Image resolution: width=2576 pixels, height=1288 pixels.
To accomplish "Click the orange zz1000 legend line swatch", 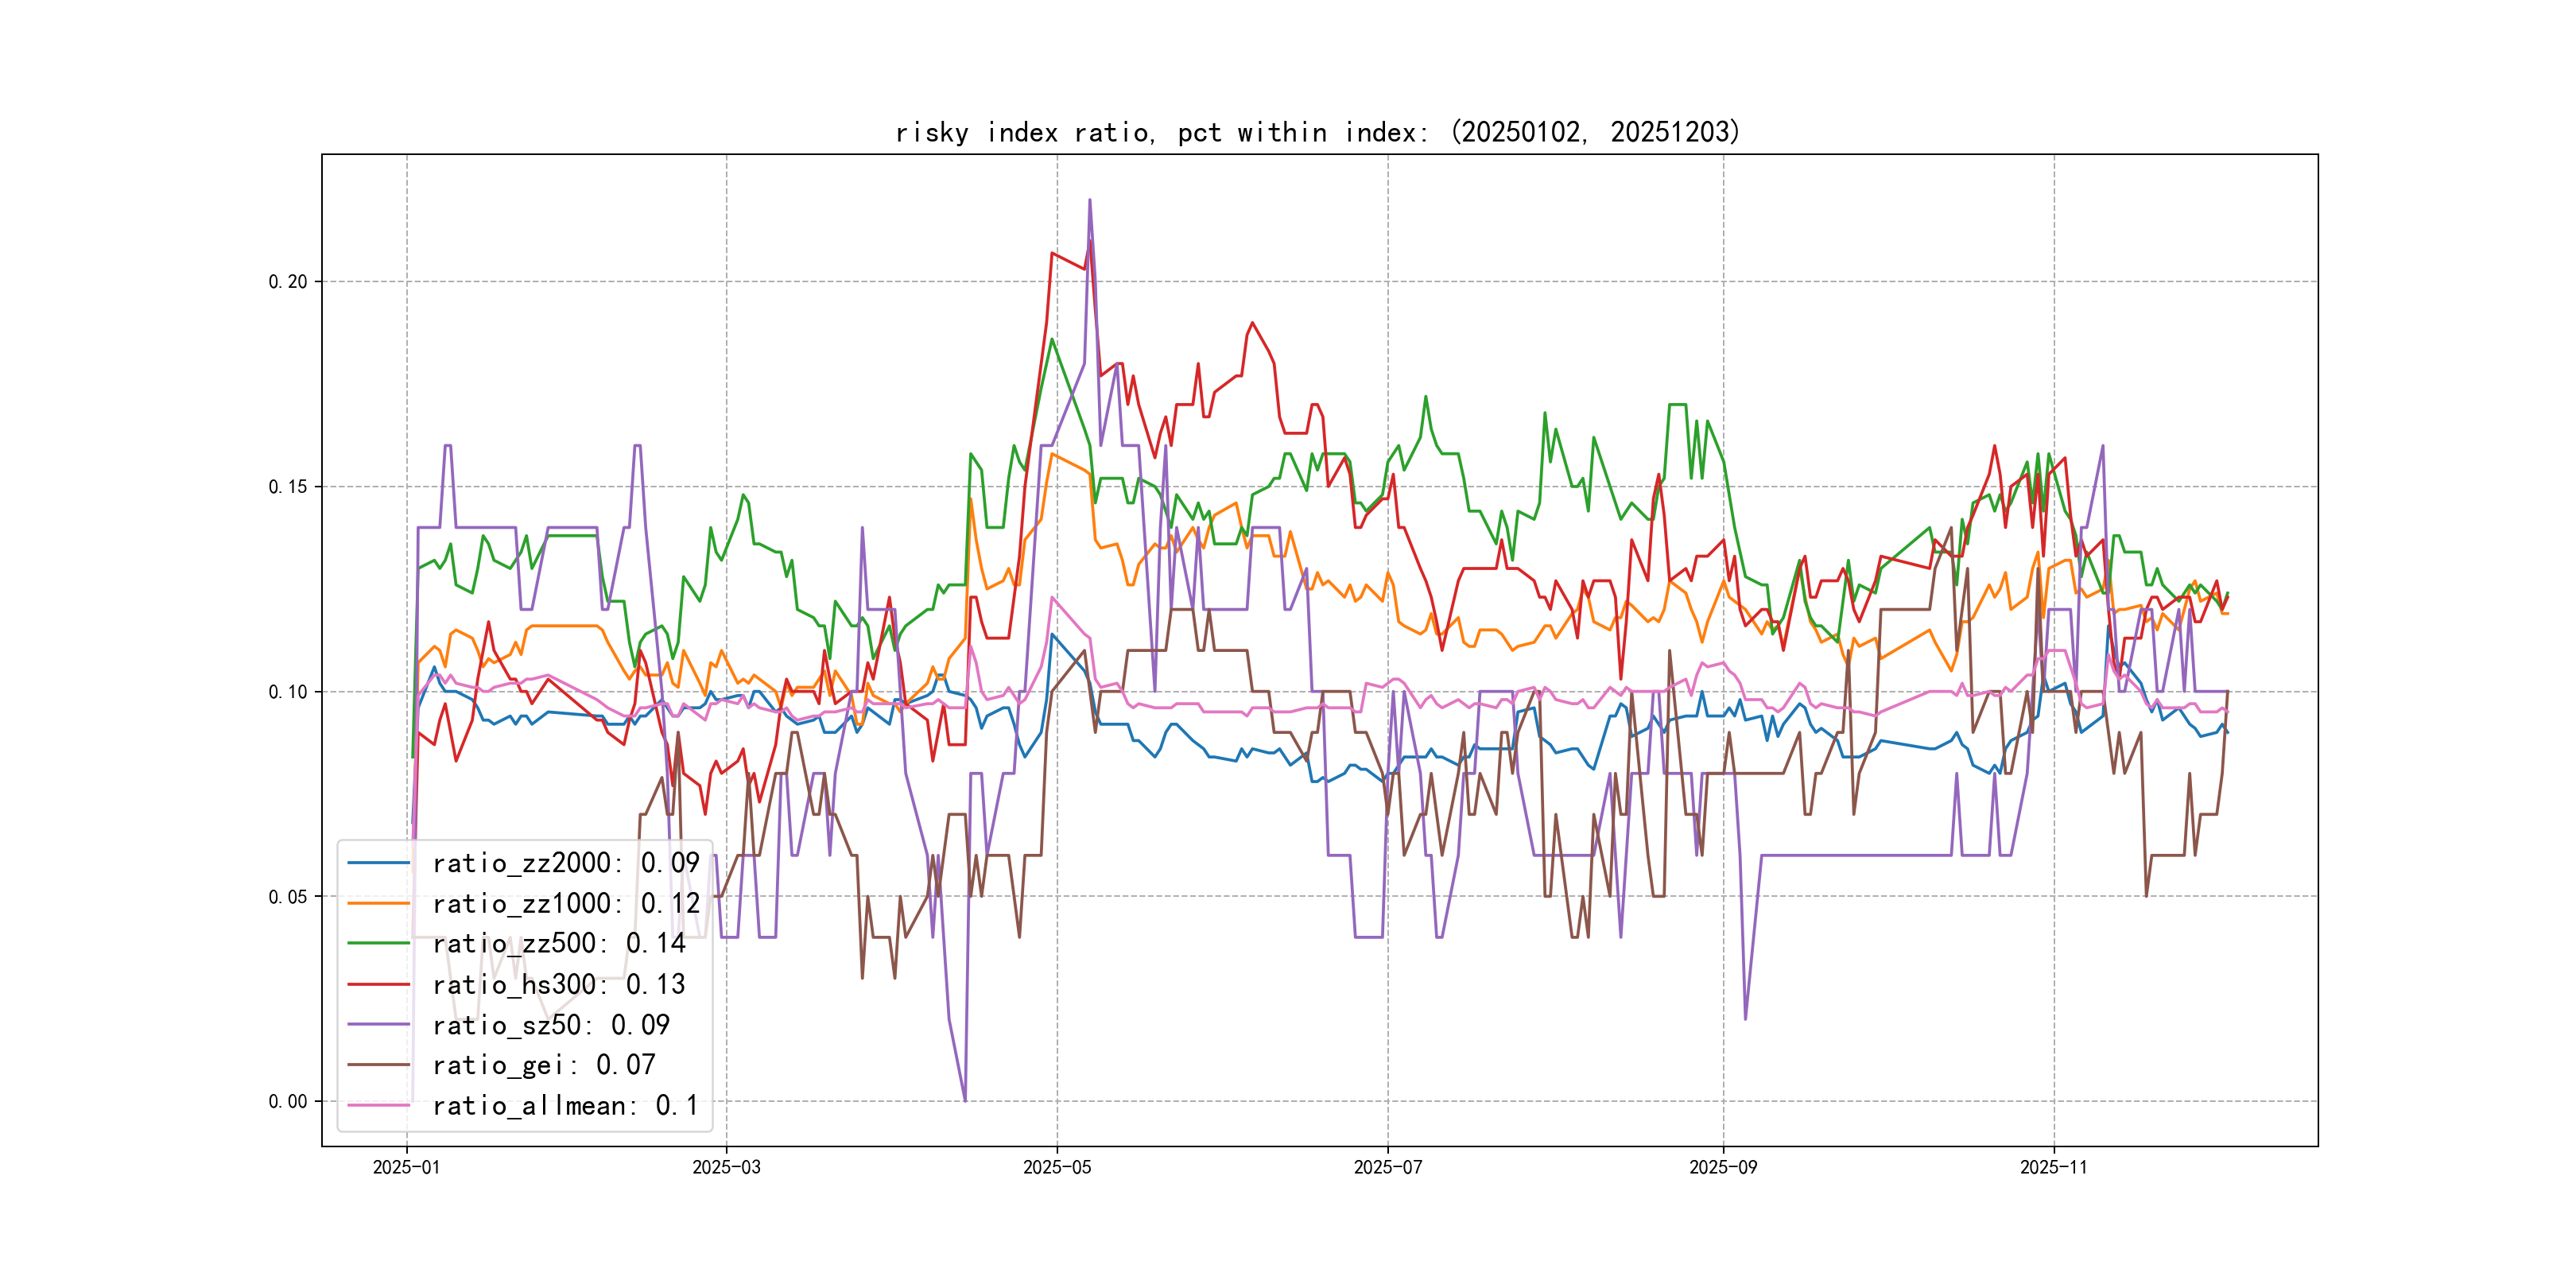I will pyautogui.click(x=379, y=904).
